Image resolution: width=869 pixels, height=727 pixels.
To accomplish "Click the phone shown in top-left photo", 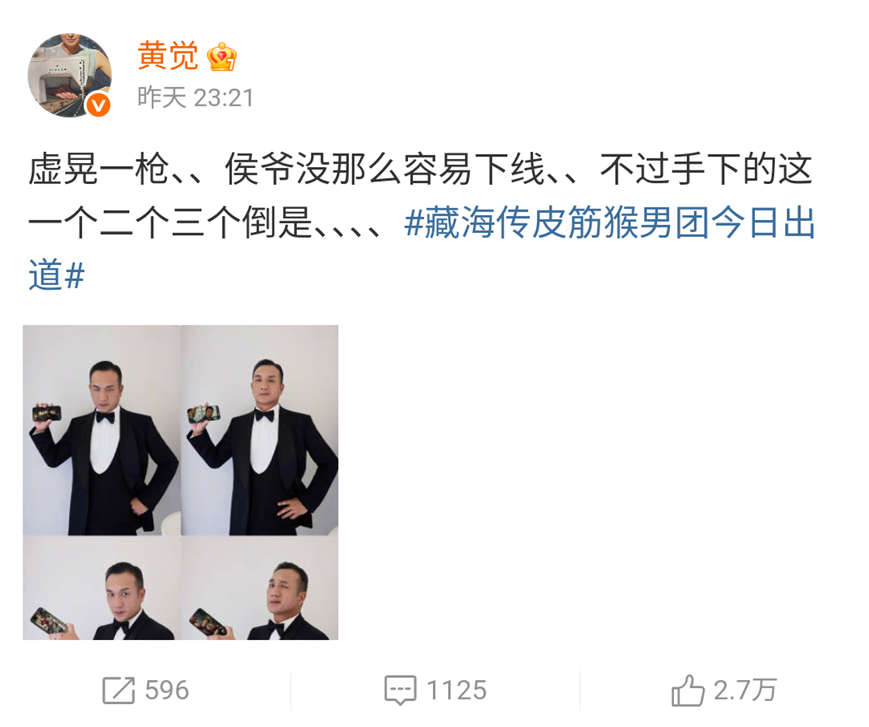I will pos(47,413).
